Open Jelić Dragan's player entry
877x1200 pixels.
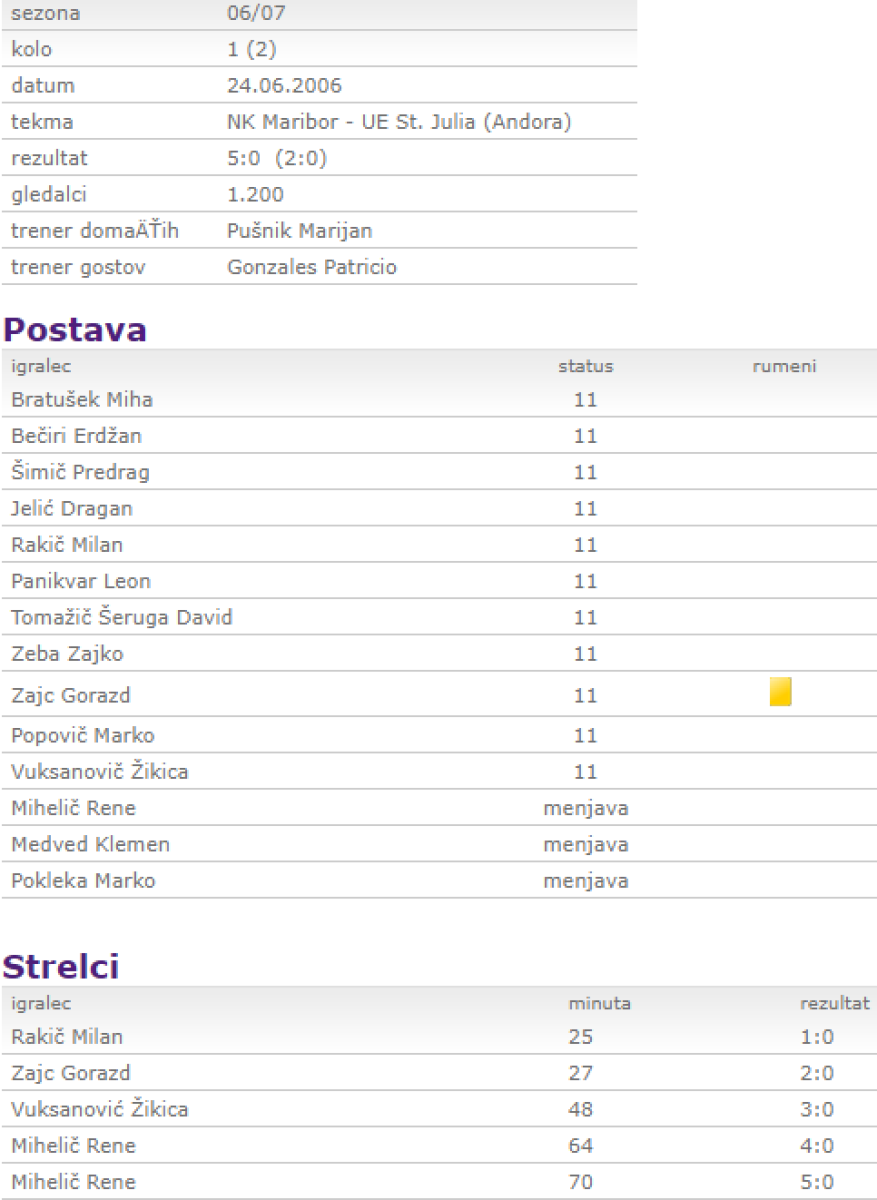(72, 509)
